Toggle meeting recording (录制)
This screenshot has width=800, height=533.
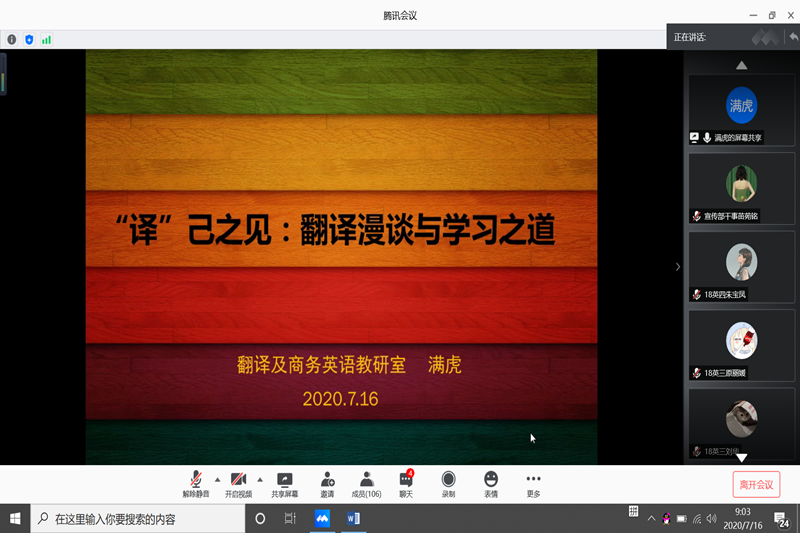[448, 484]
